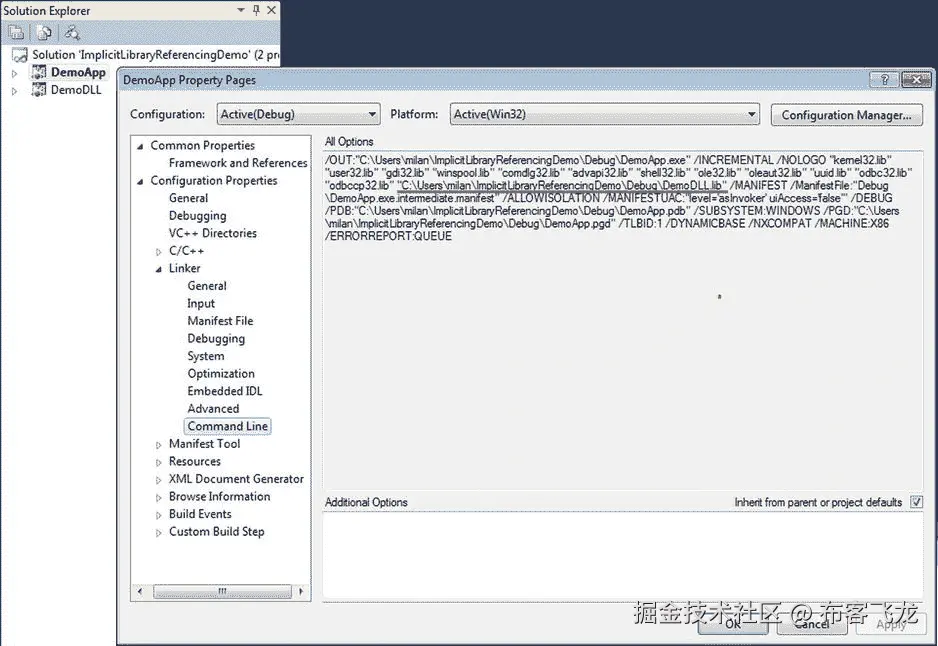Uncheck 'Inherit from parent or project defaults'
The image size is (938, 646).
pos(916,502)
